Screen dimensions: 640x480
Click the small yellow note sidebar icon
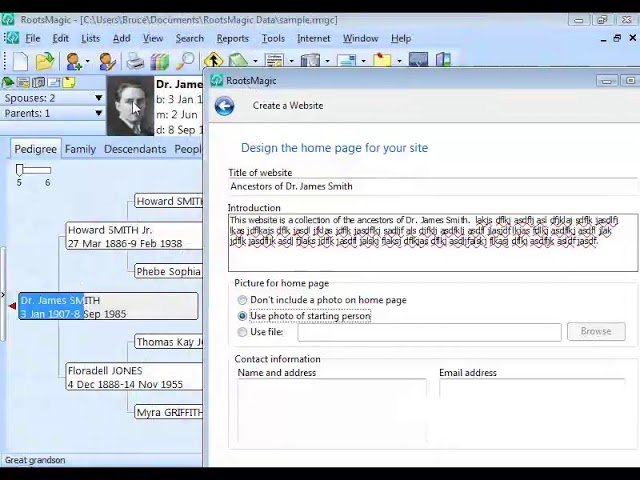(x=69, y=82)
